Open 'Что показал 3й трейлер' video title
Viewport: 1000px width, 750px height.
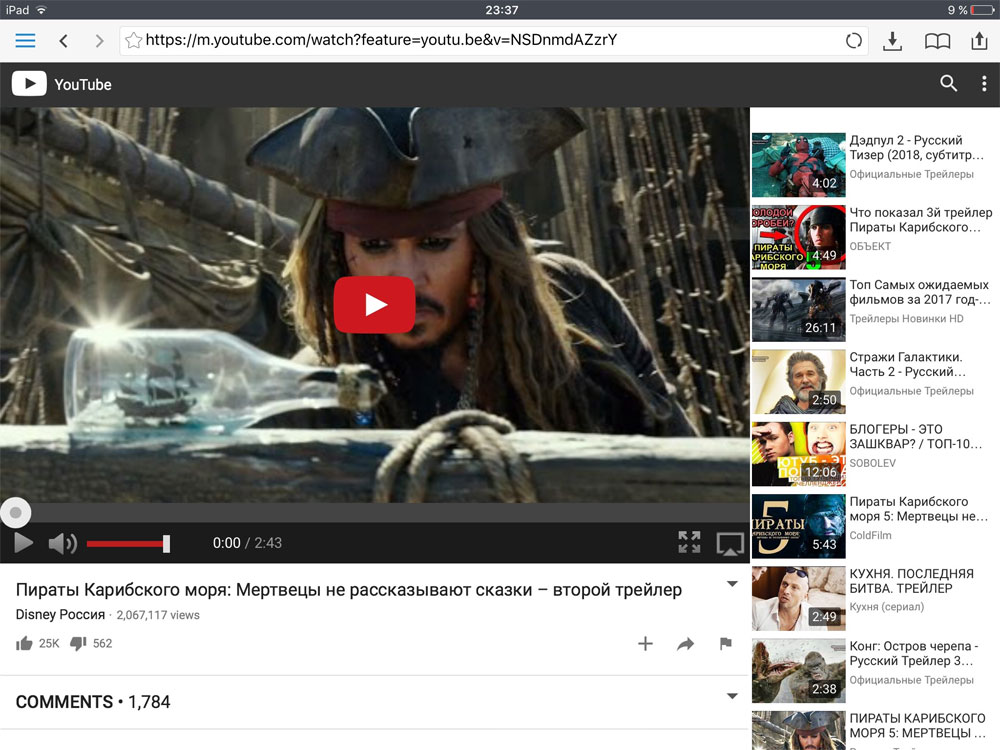tap(920, 220)
